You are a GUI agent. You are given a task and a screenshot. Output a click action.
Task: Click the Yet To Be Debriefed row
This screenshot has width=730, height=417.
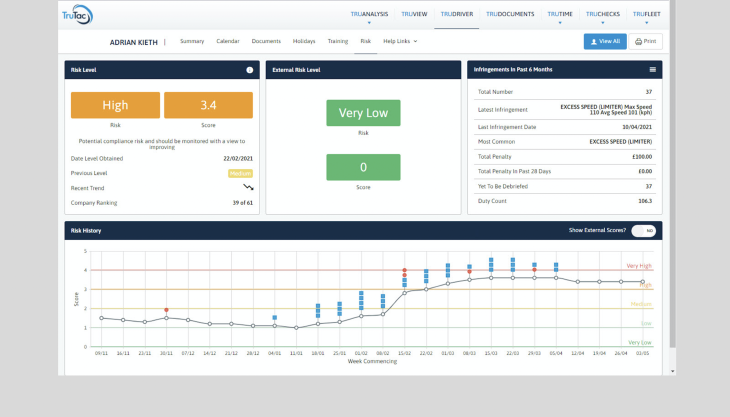coord(565,186)
